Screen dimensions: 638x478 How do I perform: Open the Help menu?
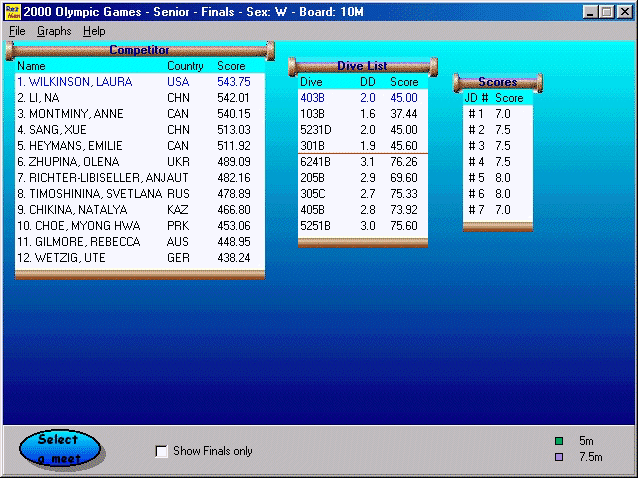click(94, 31)
